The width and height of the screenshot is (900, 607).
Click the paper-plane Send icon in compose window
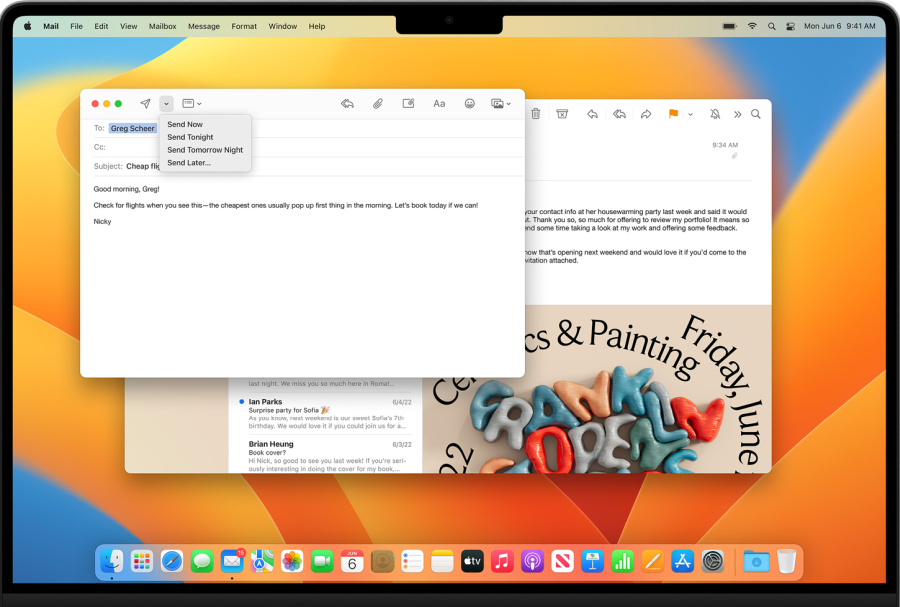tap(145, 103)
